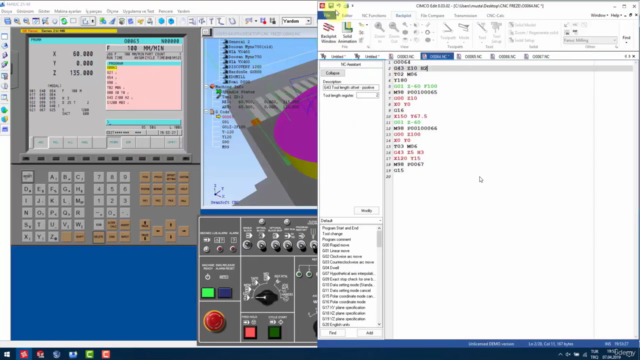The width and height of the screenshot is (640, 360).
Task: Switch to the File Compare ribbon tab
Action: point(432,16)
